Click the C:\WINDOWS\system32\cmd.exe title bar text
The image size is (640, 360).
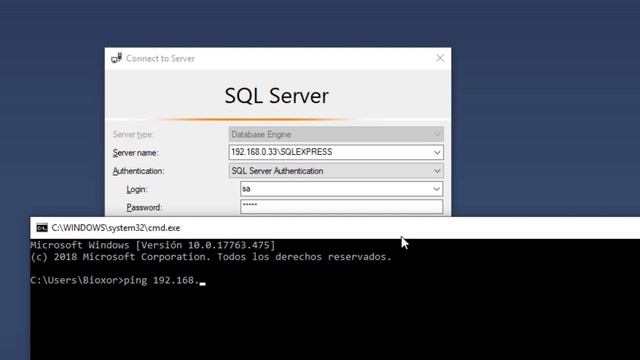tap(116, 228)
